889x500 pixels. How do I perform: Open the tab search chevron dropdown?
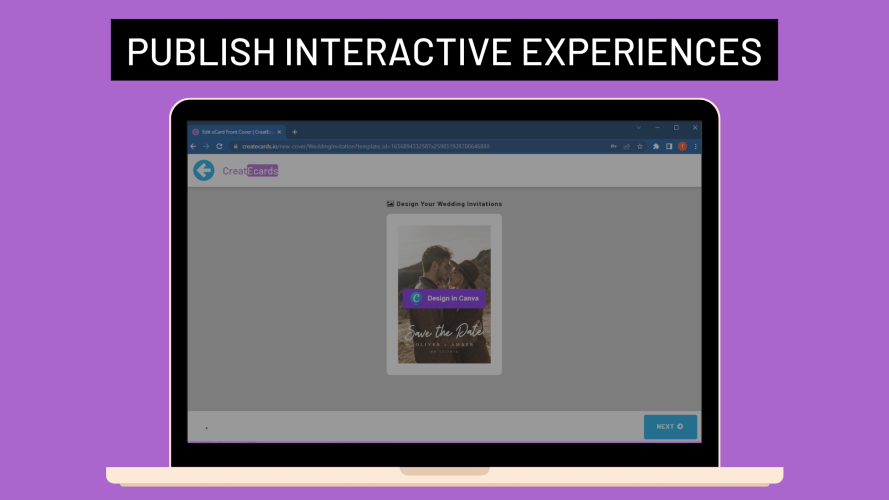pyautogui.click(x=638, y=128)
